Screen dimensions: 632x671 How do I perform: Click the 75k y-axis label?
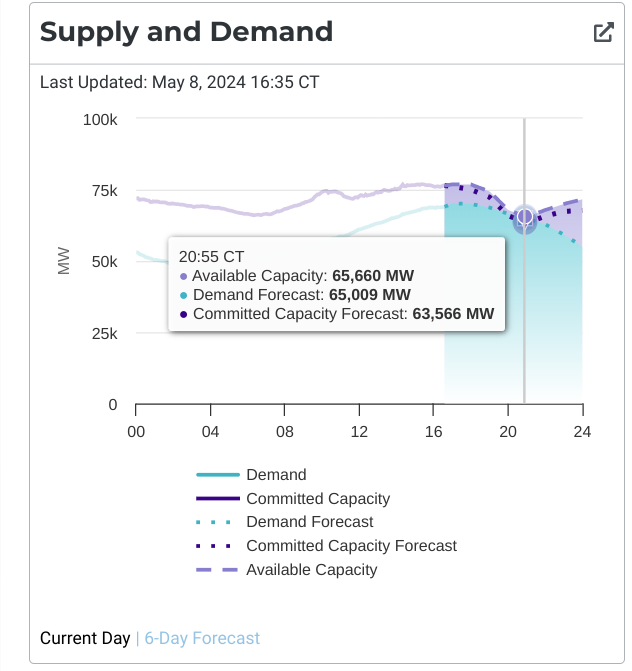[104, 191]
